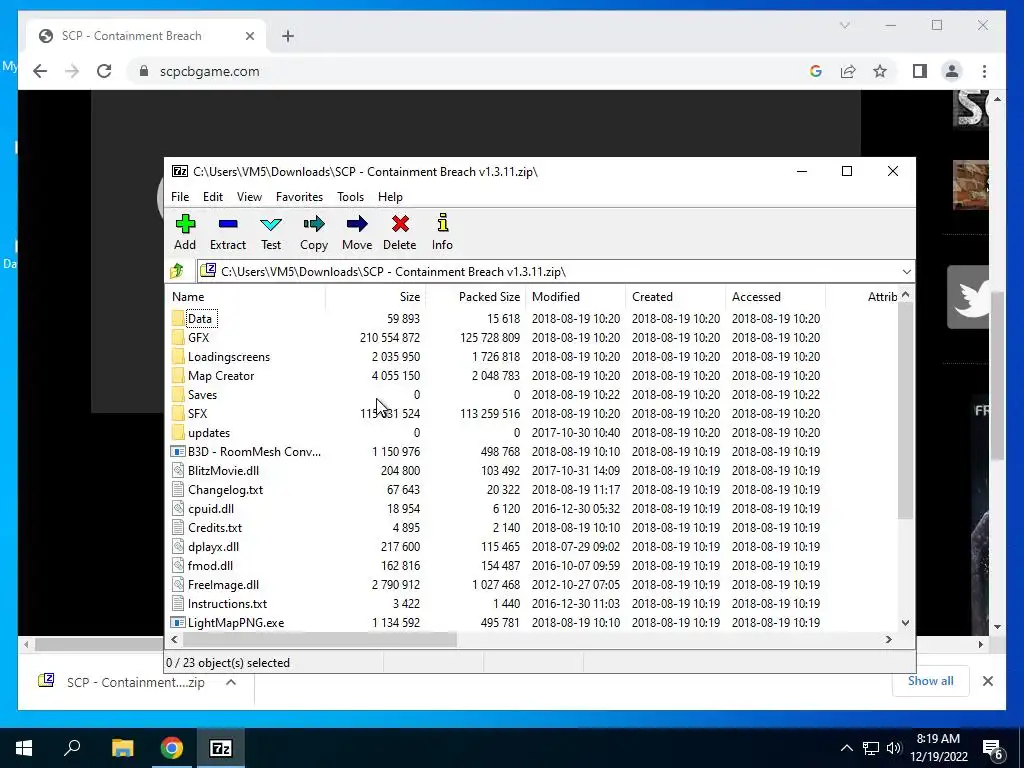1024x768 pixels.
Task: Sort by the Packed Size column
Action: 475,296
